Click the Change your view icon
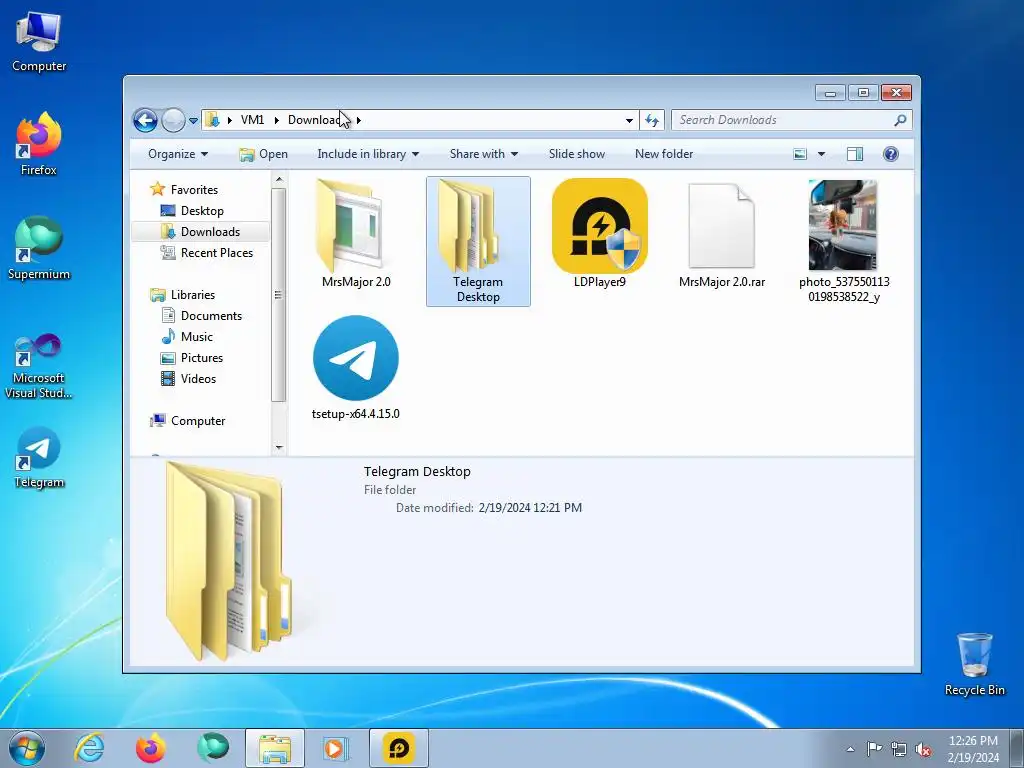 [x=800, y=154]
